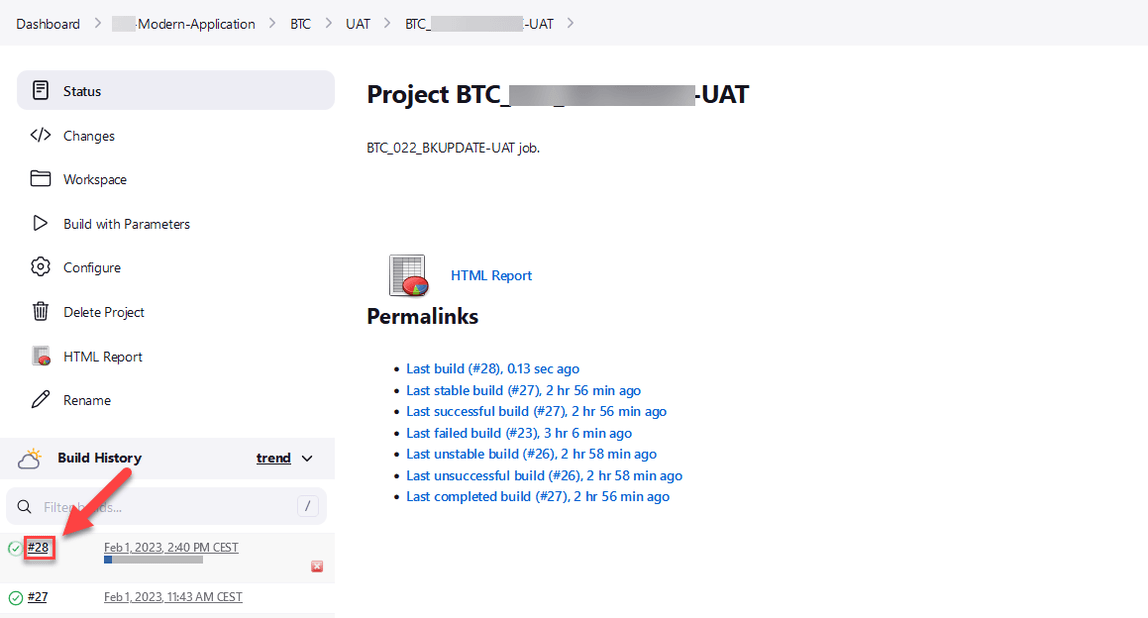The width and height of the screenshot is (1148, 618).
Task: Open Last stable build (#27) permalink
Action: [523, 390]
